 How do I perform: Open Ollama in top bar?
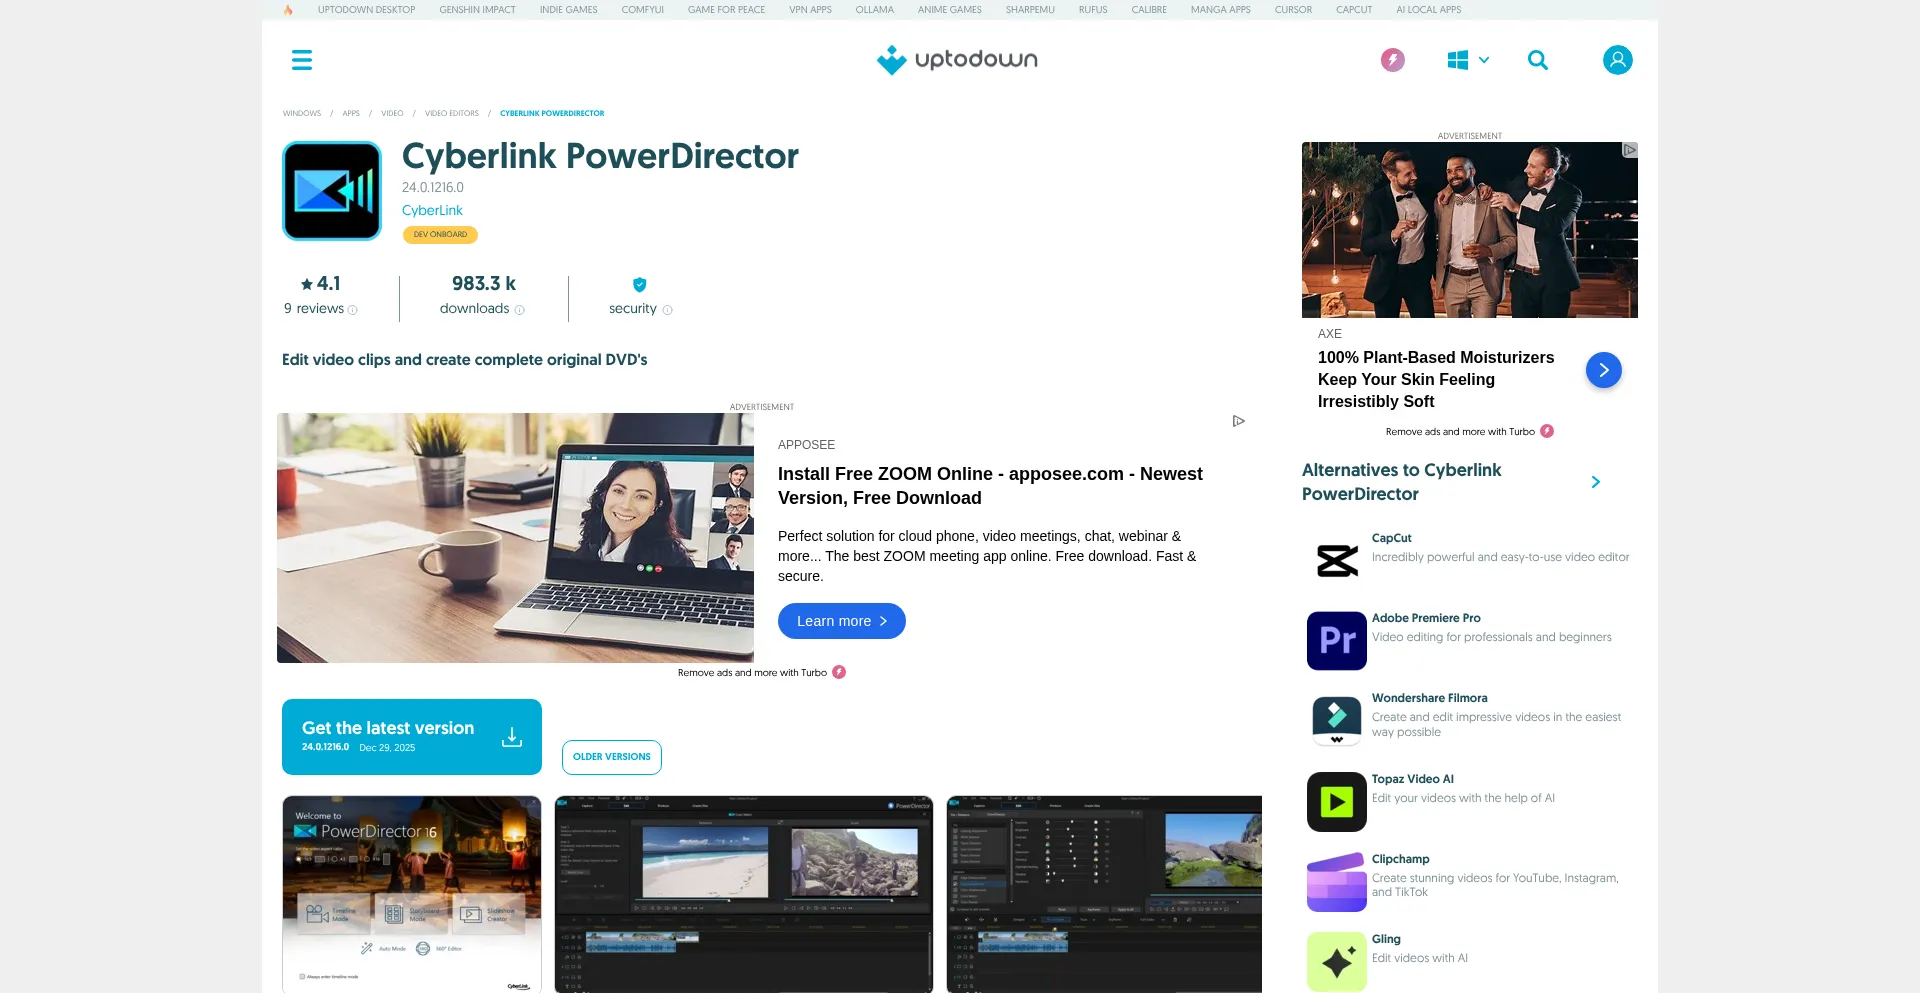875,10
